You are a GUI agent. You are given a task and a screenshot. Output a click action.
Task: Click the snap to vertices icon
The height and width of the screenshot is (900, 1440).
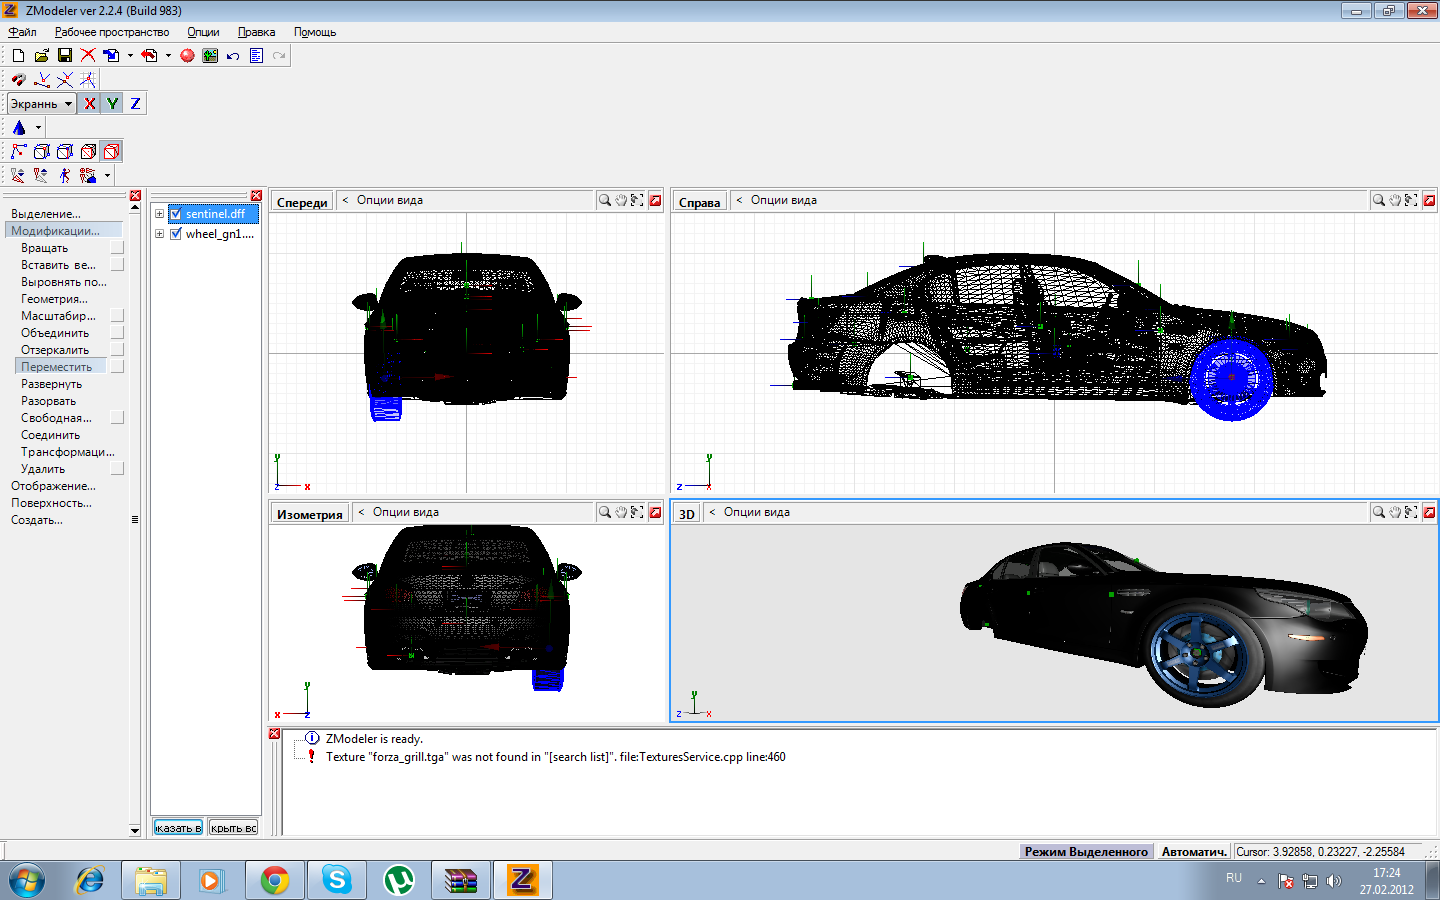pyautogui.click(x=41, y=80)
